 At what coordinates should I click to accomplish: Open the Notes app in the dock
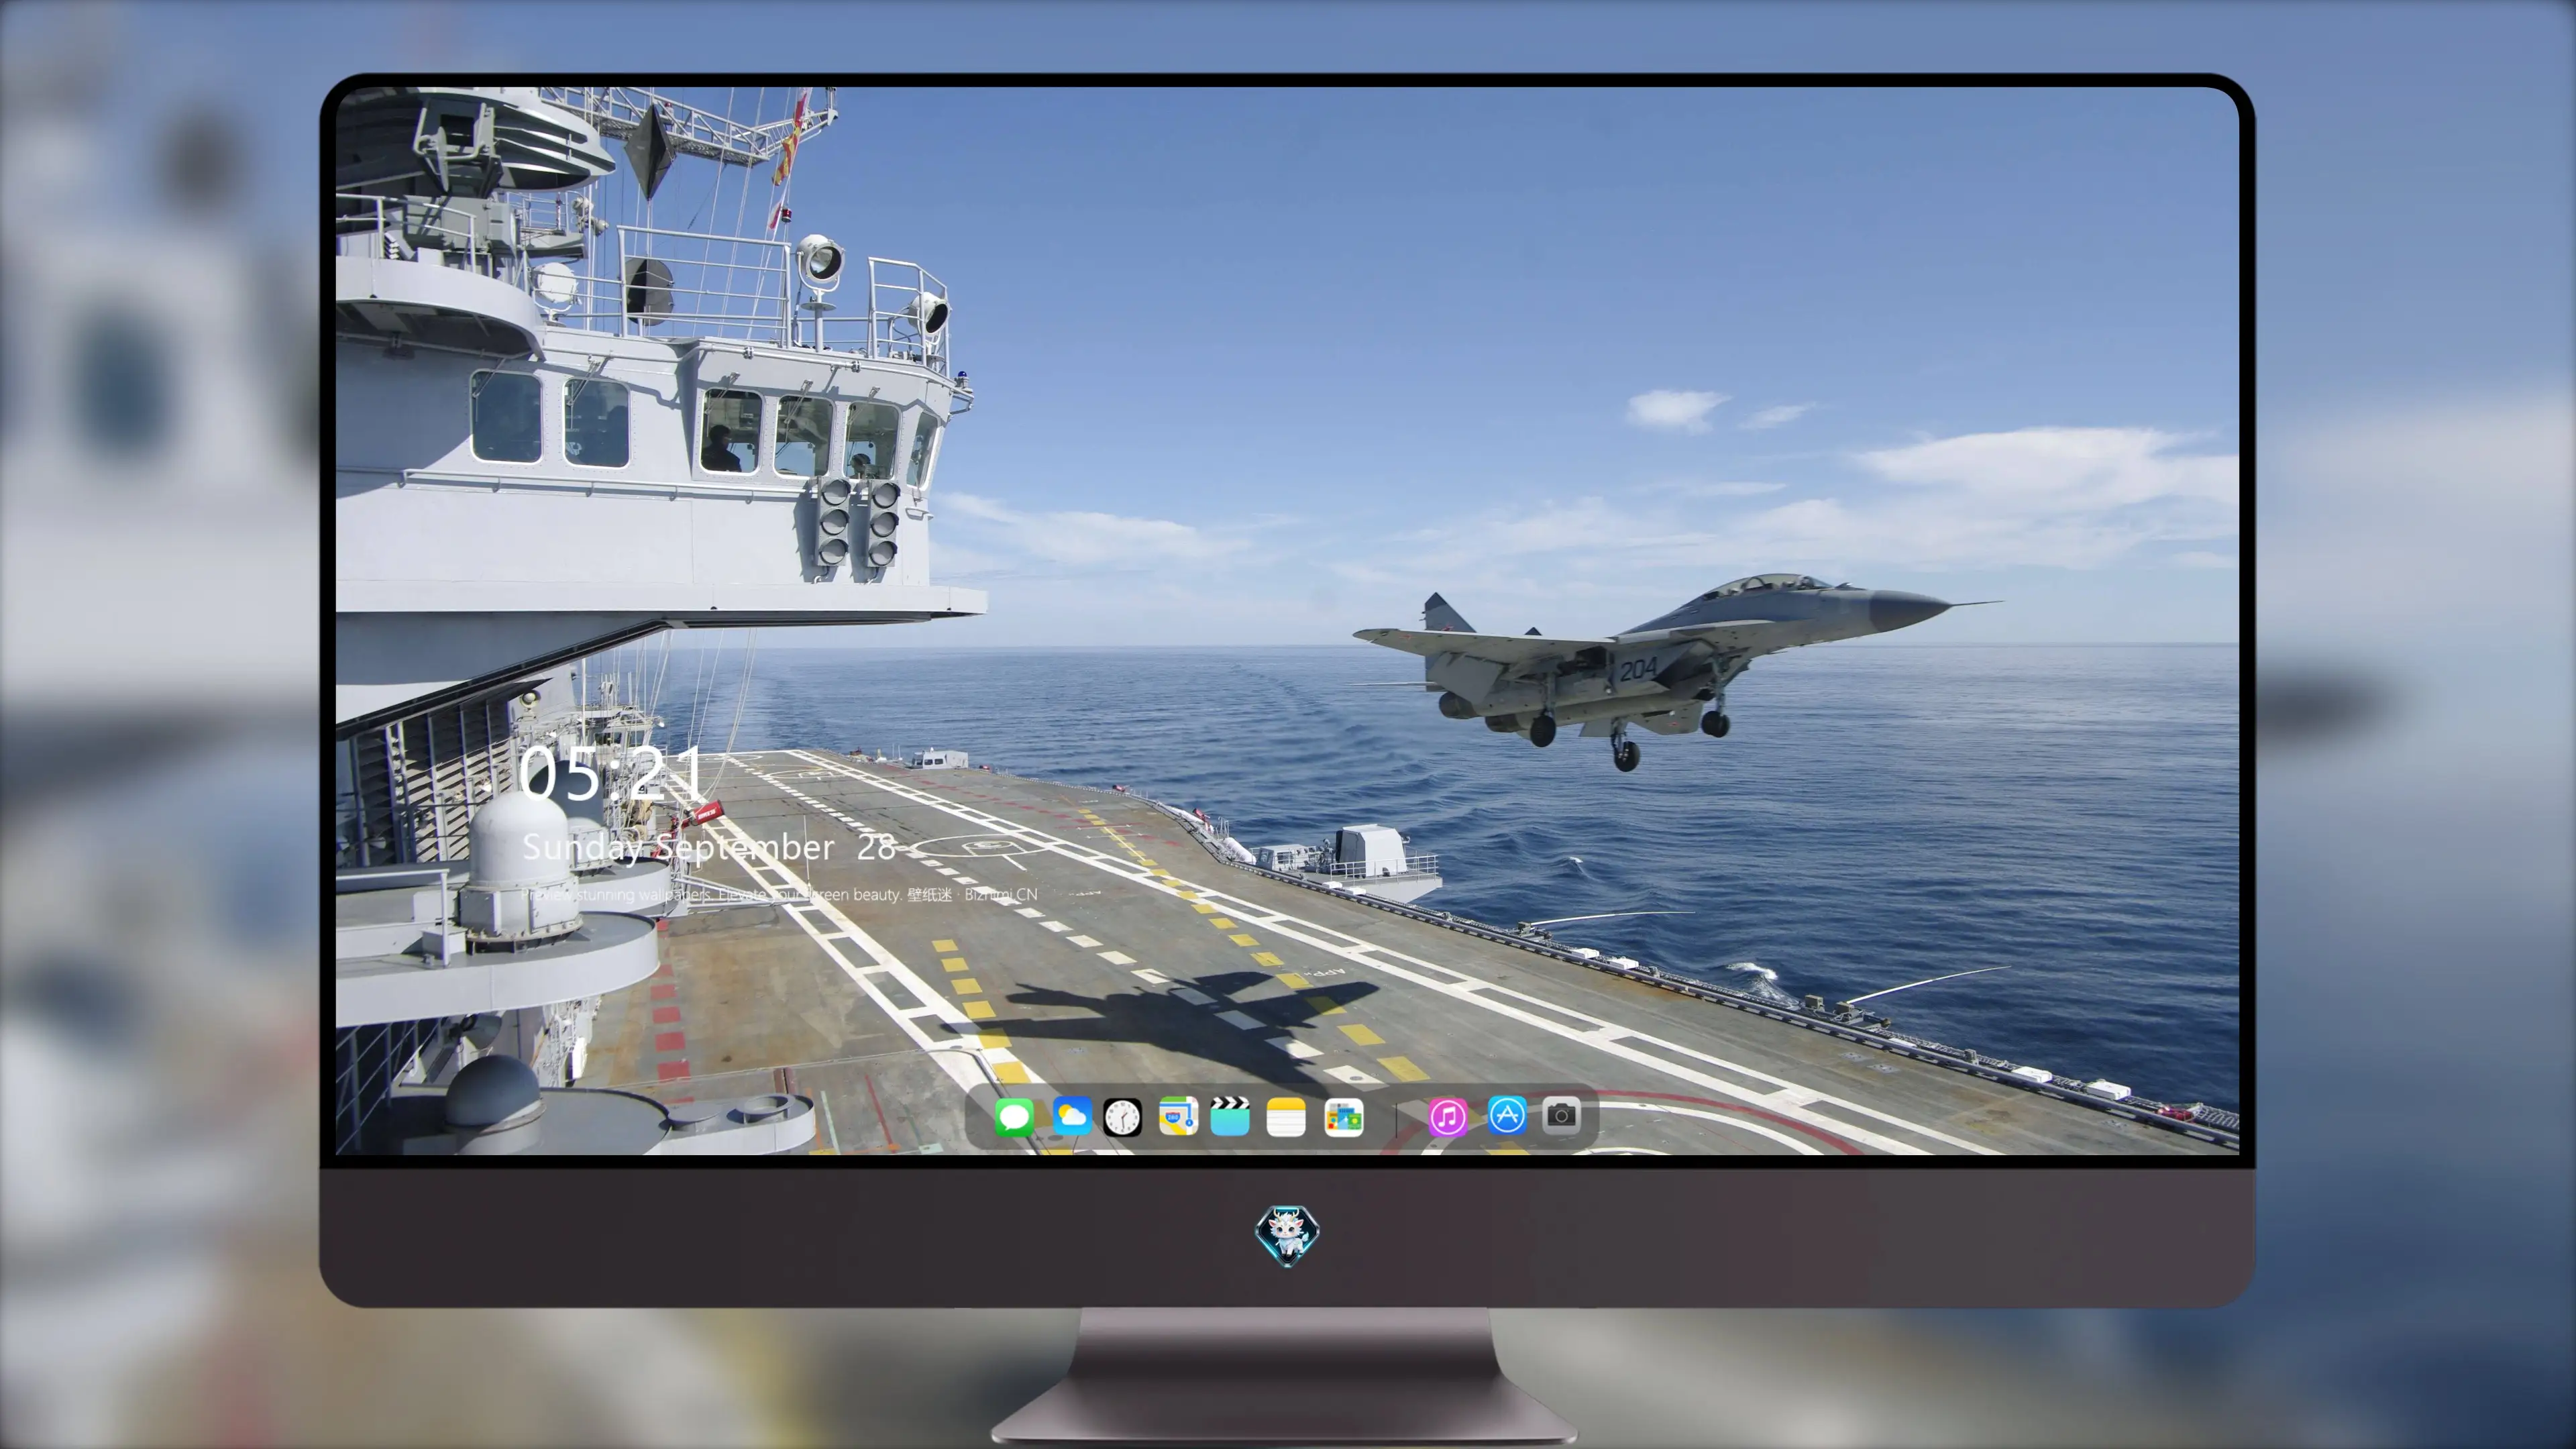[x=1286, y=1117]
